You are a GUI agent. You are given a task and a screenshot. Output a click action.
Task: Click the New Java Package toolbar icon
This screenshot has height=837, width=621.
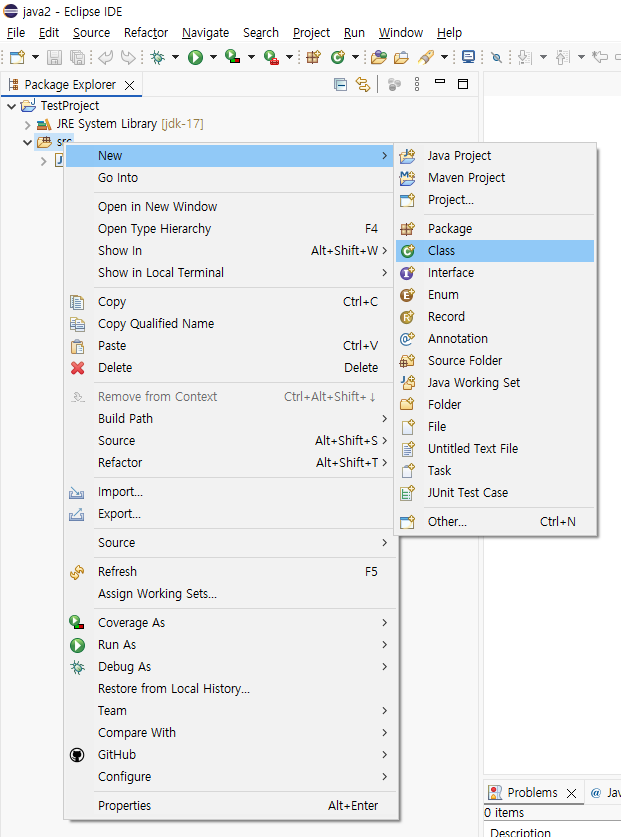(x=313, y=57)
